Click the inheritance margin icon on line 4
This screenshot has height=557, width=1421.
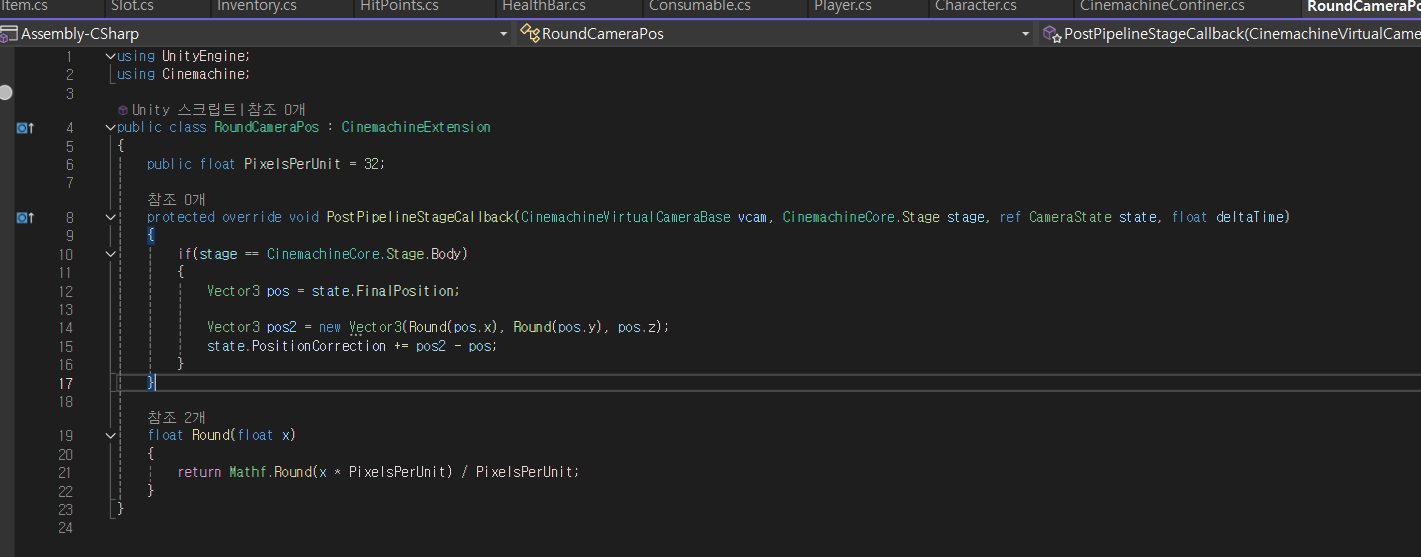pyautogui.click(x=25, y=128)
